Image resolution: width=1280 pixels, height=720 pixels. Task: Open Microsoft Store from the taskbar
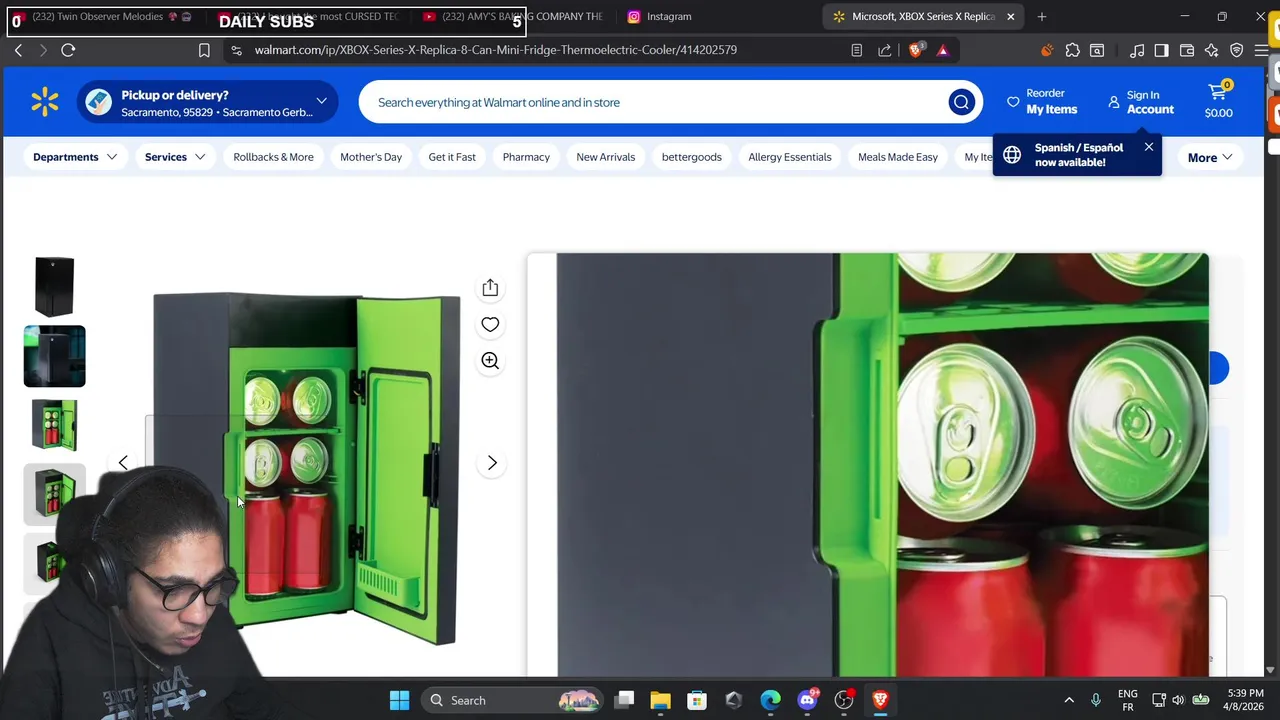point(697,700)
